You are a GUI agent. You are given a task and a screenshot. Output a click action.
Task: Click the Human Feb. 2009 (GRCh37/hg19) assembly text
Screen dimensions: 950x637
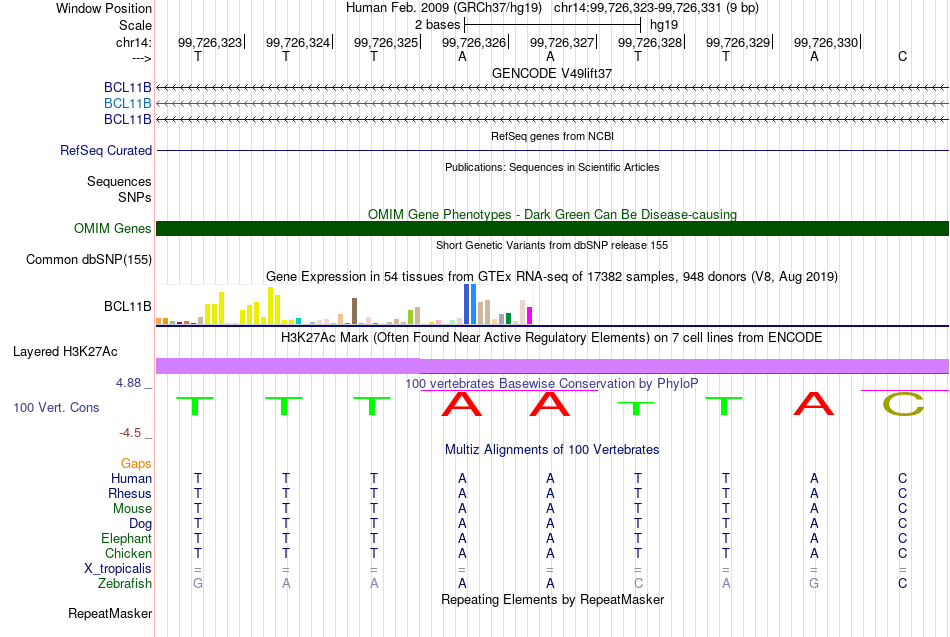(x=443, y=8)
